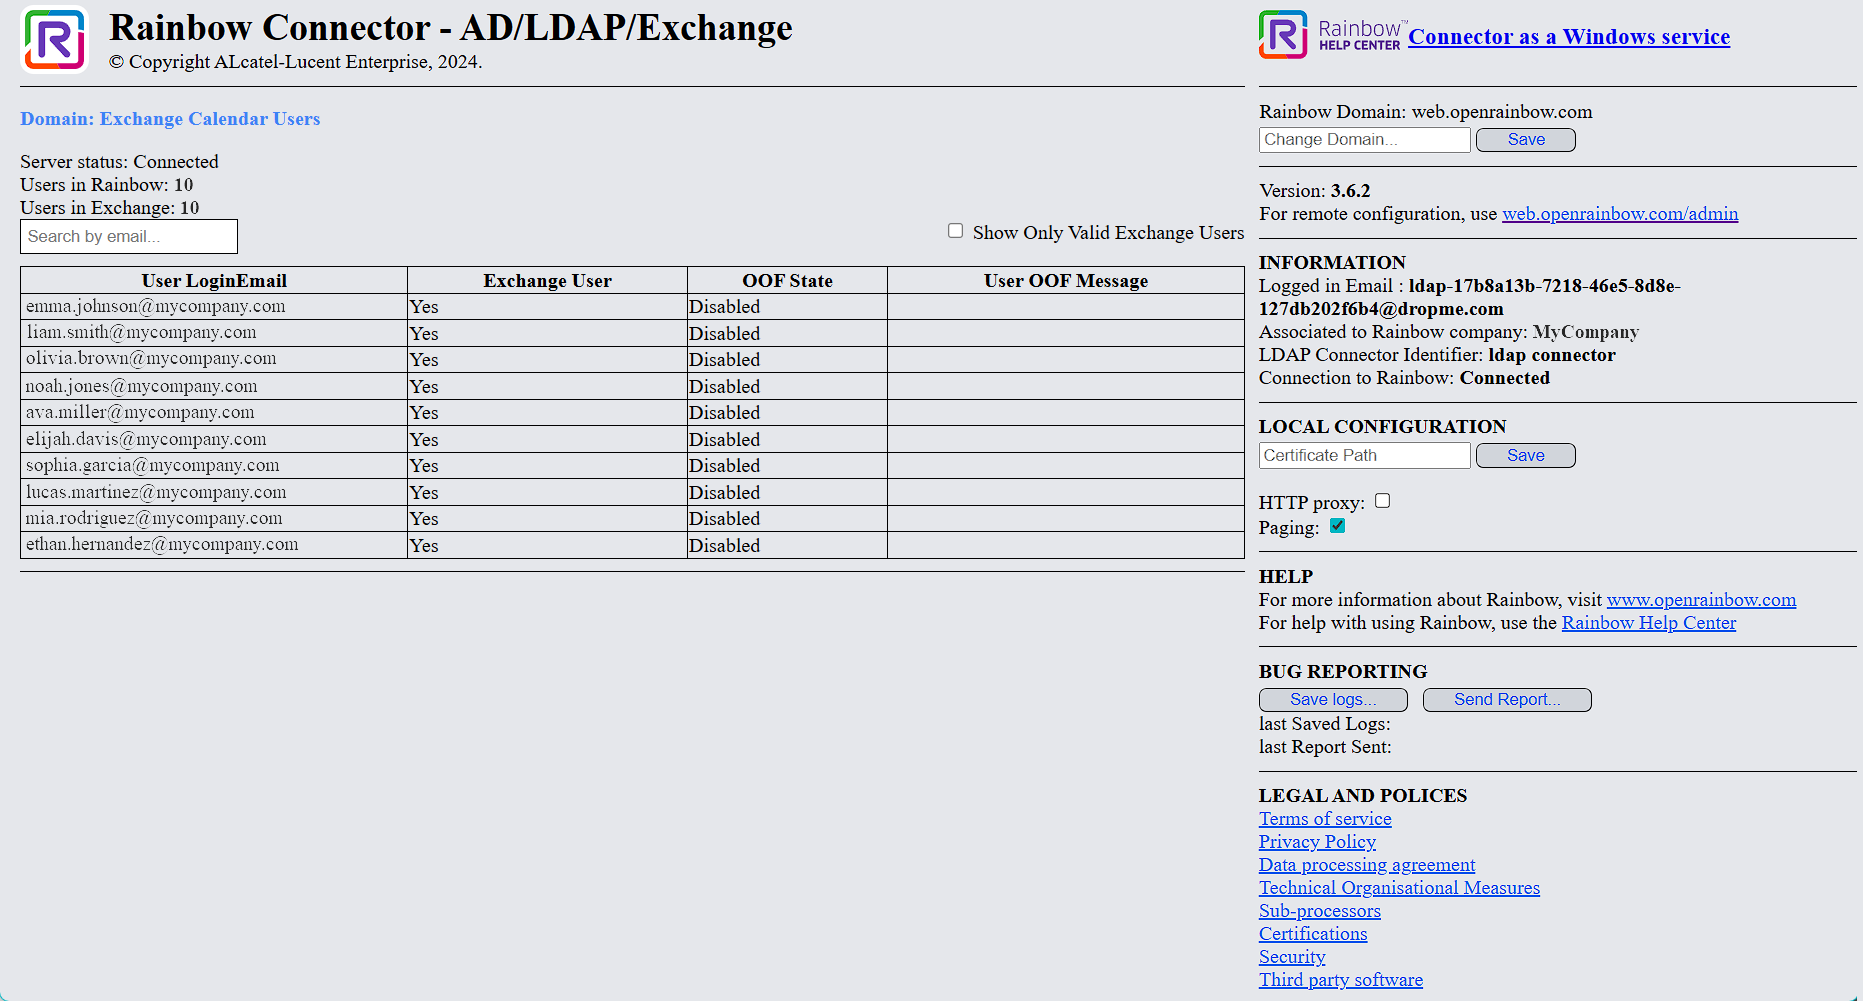Open web.openrainbow.com/admin remote configuration link
The image size is (1863, 1001).
click(x=1619, y=214)
